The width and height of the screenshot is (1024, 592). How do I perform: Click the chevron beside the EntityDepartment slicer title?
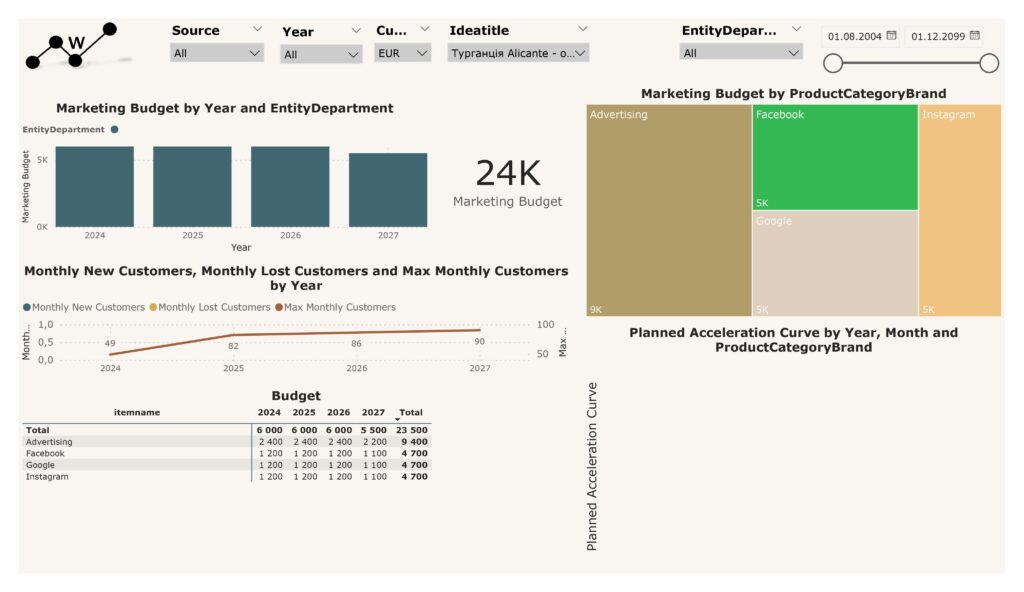pyautogui.click(x=796, y=30)
